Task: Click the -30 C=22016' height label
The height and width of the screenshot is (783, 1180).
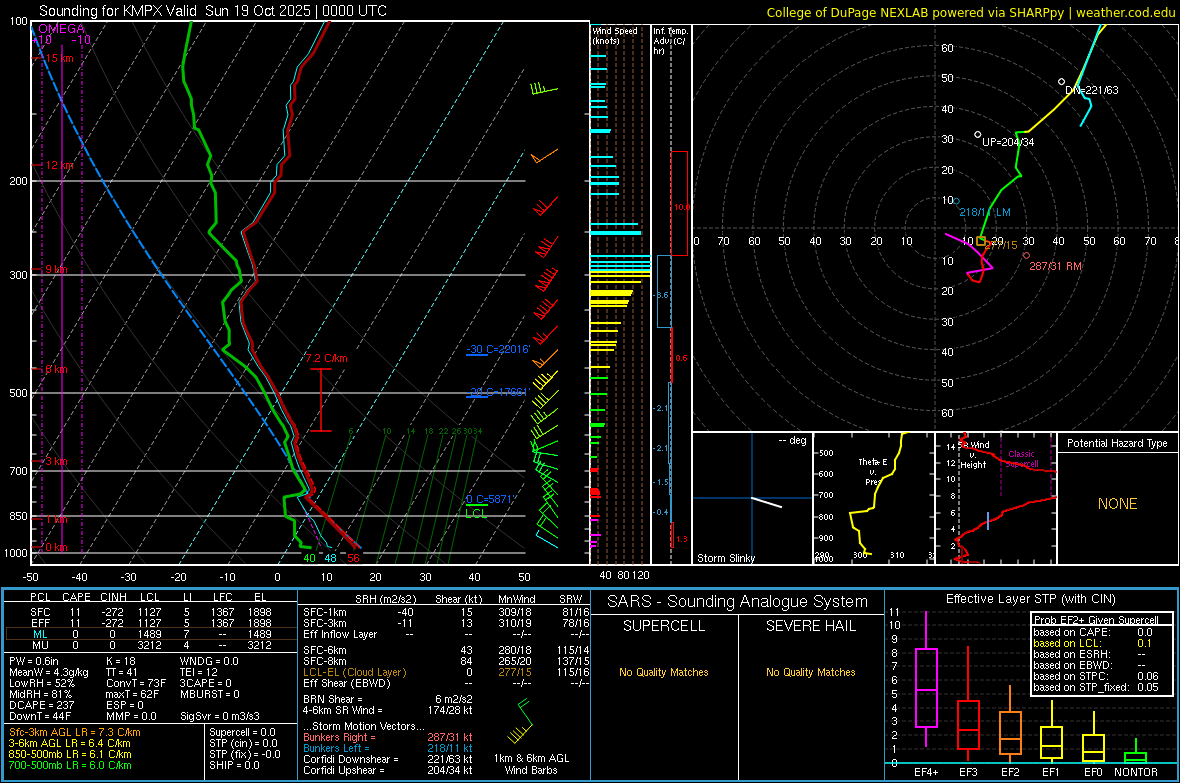Action: pos(497,349)
